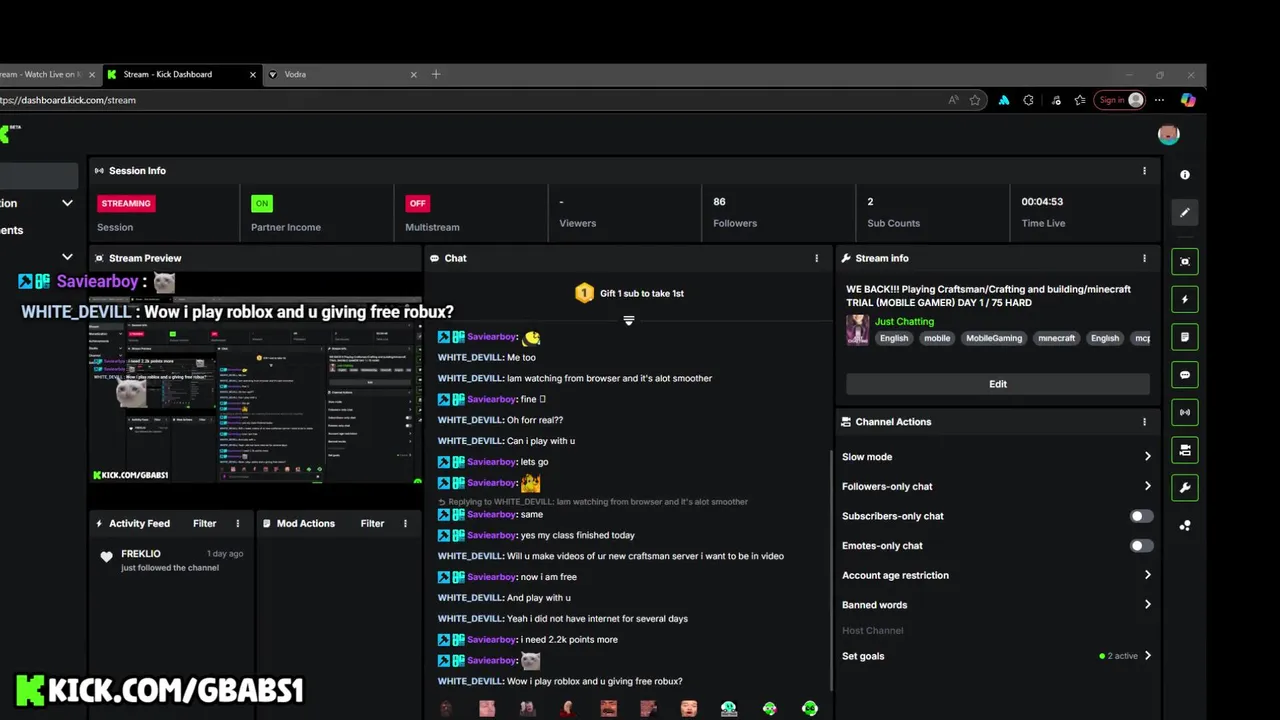Open the Session Info three-dot menu

[x=1145, y=171]
